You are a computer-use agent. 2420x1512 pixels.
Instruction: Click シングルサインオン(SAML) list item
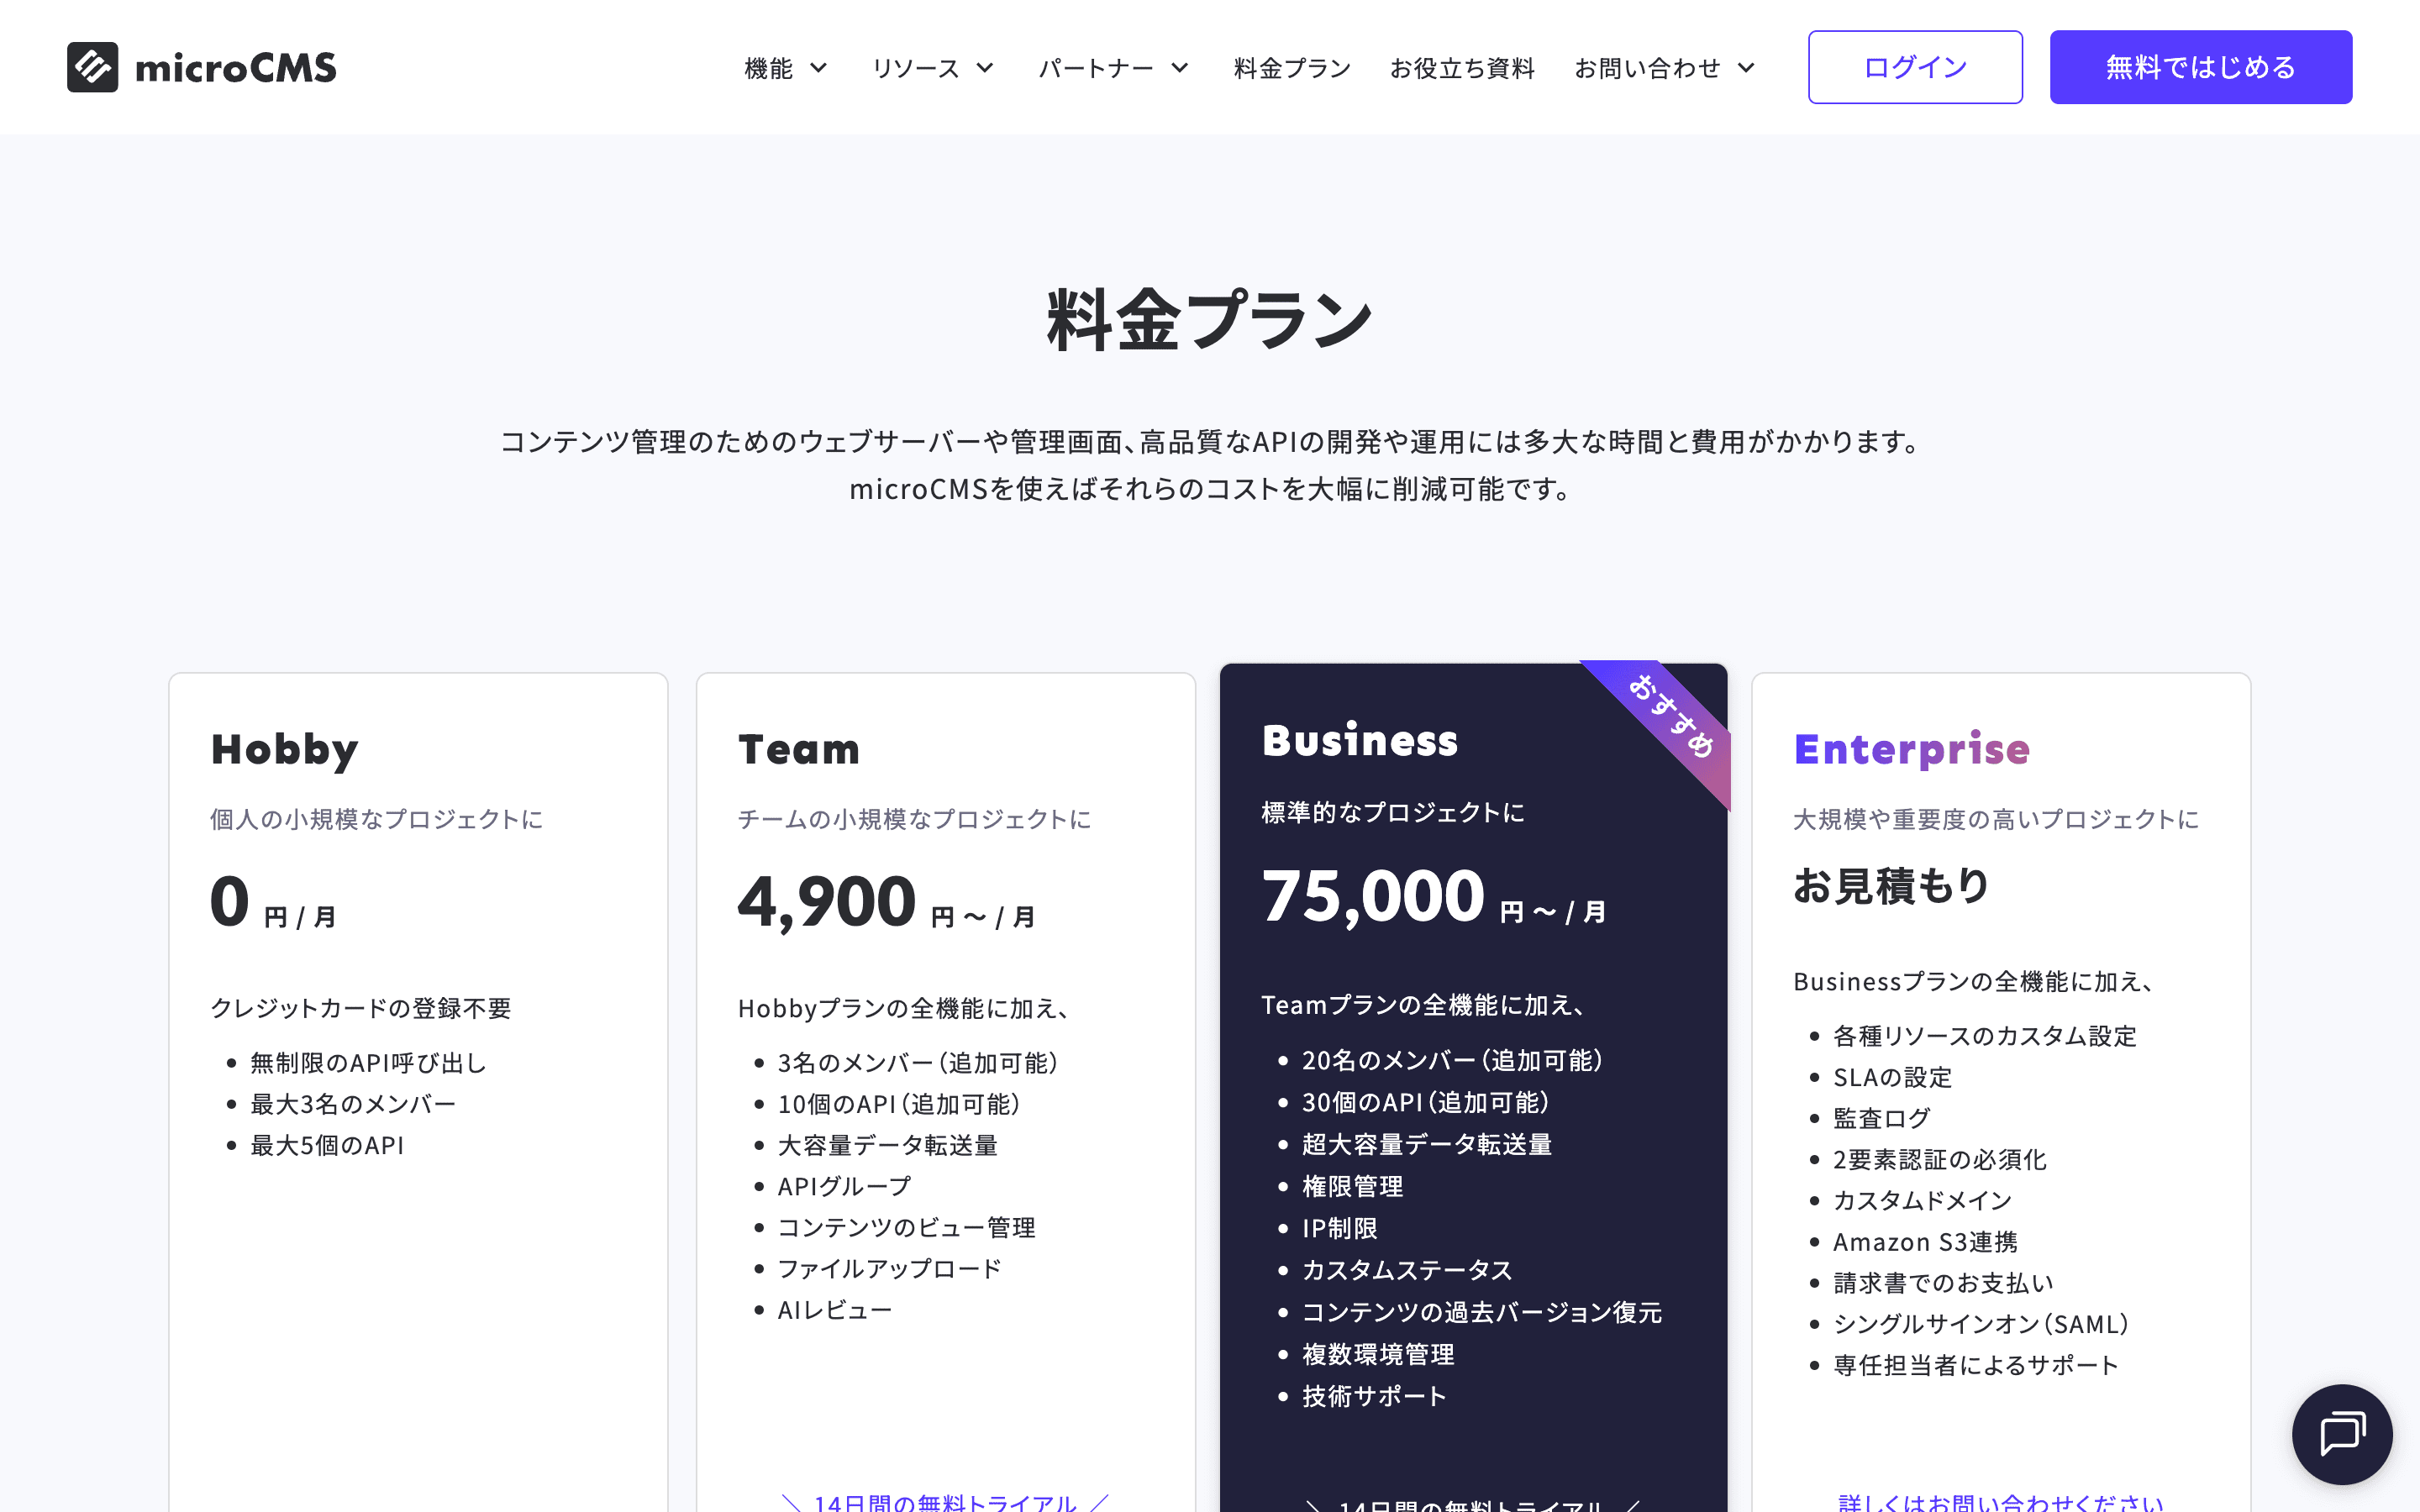coord(1981,1324)
